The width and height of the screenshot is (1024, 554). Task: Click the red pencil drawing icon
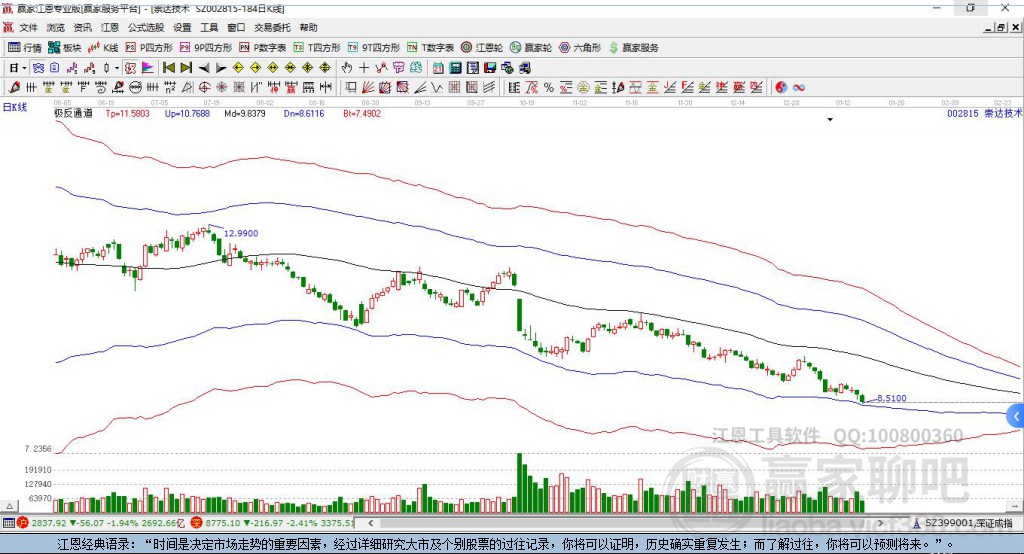[14, 88]
